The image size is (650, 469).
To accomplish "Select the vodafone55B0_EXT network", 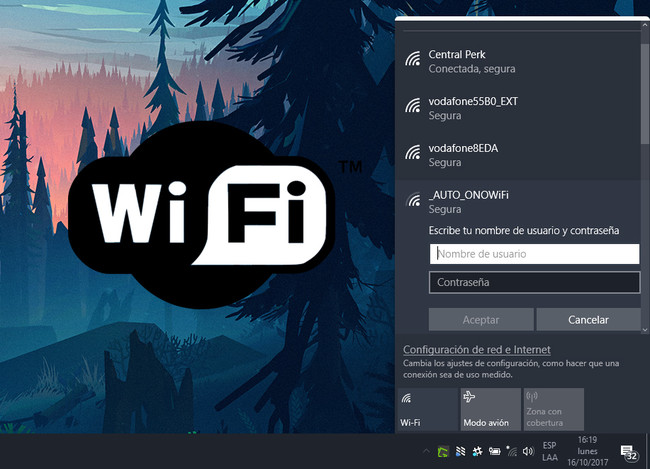I will [x=517, y=109].
